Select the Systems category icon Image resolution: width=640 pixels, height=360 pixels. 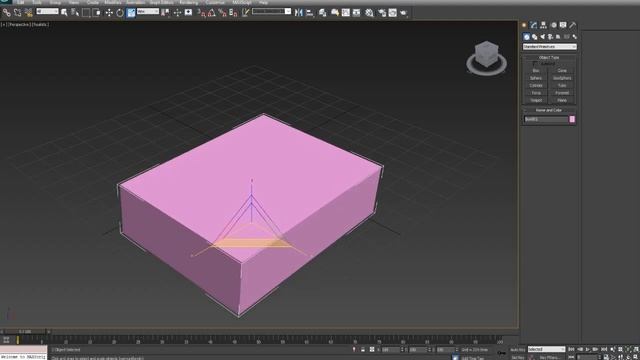tap(574, 37)
